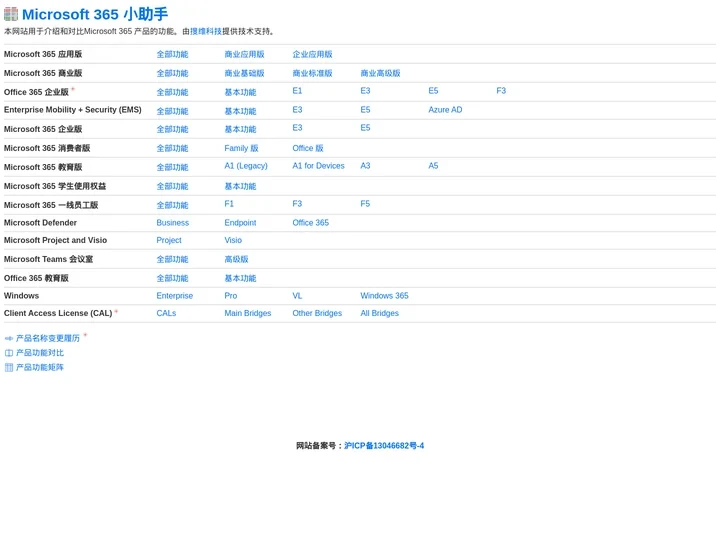Open the A3 education link
This screenshot has height=540, width=720.
pyautogui.click(x=365, y=166)
